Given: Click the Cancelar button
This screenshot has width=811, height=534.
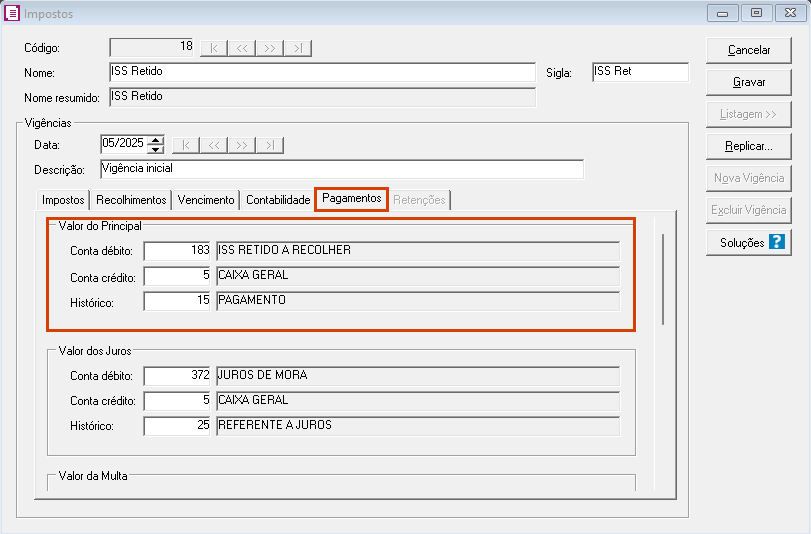Looking at the screenshot, I should point(748,50).
